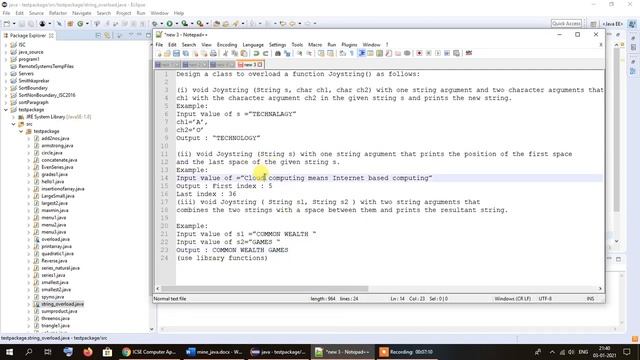
Task: Click Paste clipboard icon in Notepad++ toolbar
Action: coord(244,53)
